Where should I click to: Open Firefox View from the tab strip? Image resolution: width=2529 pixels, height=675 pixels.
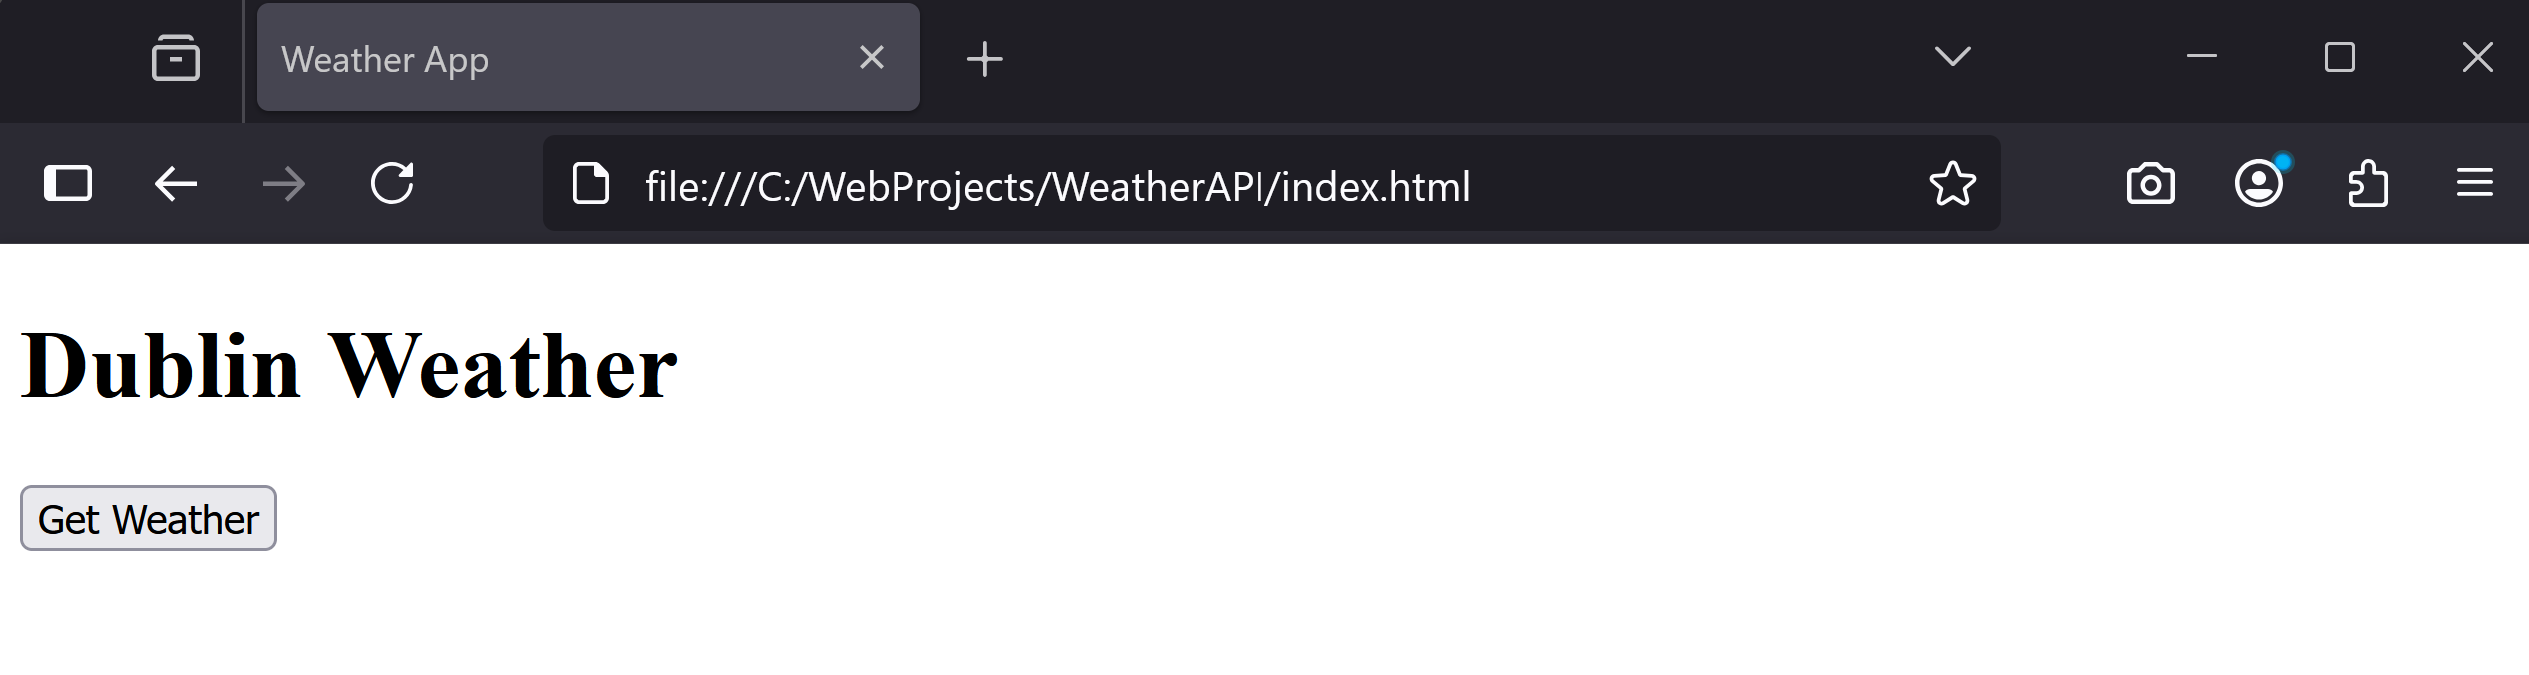click(176, 58)
